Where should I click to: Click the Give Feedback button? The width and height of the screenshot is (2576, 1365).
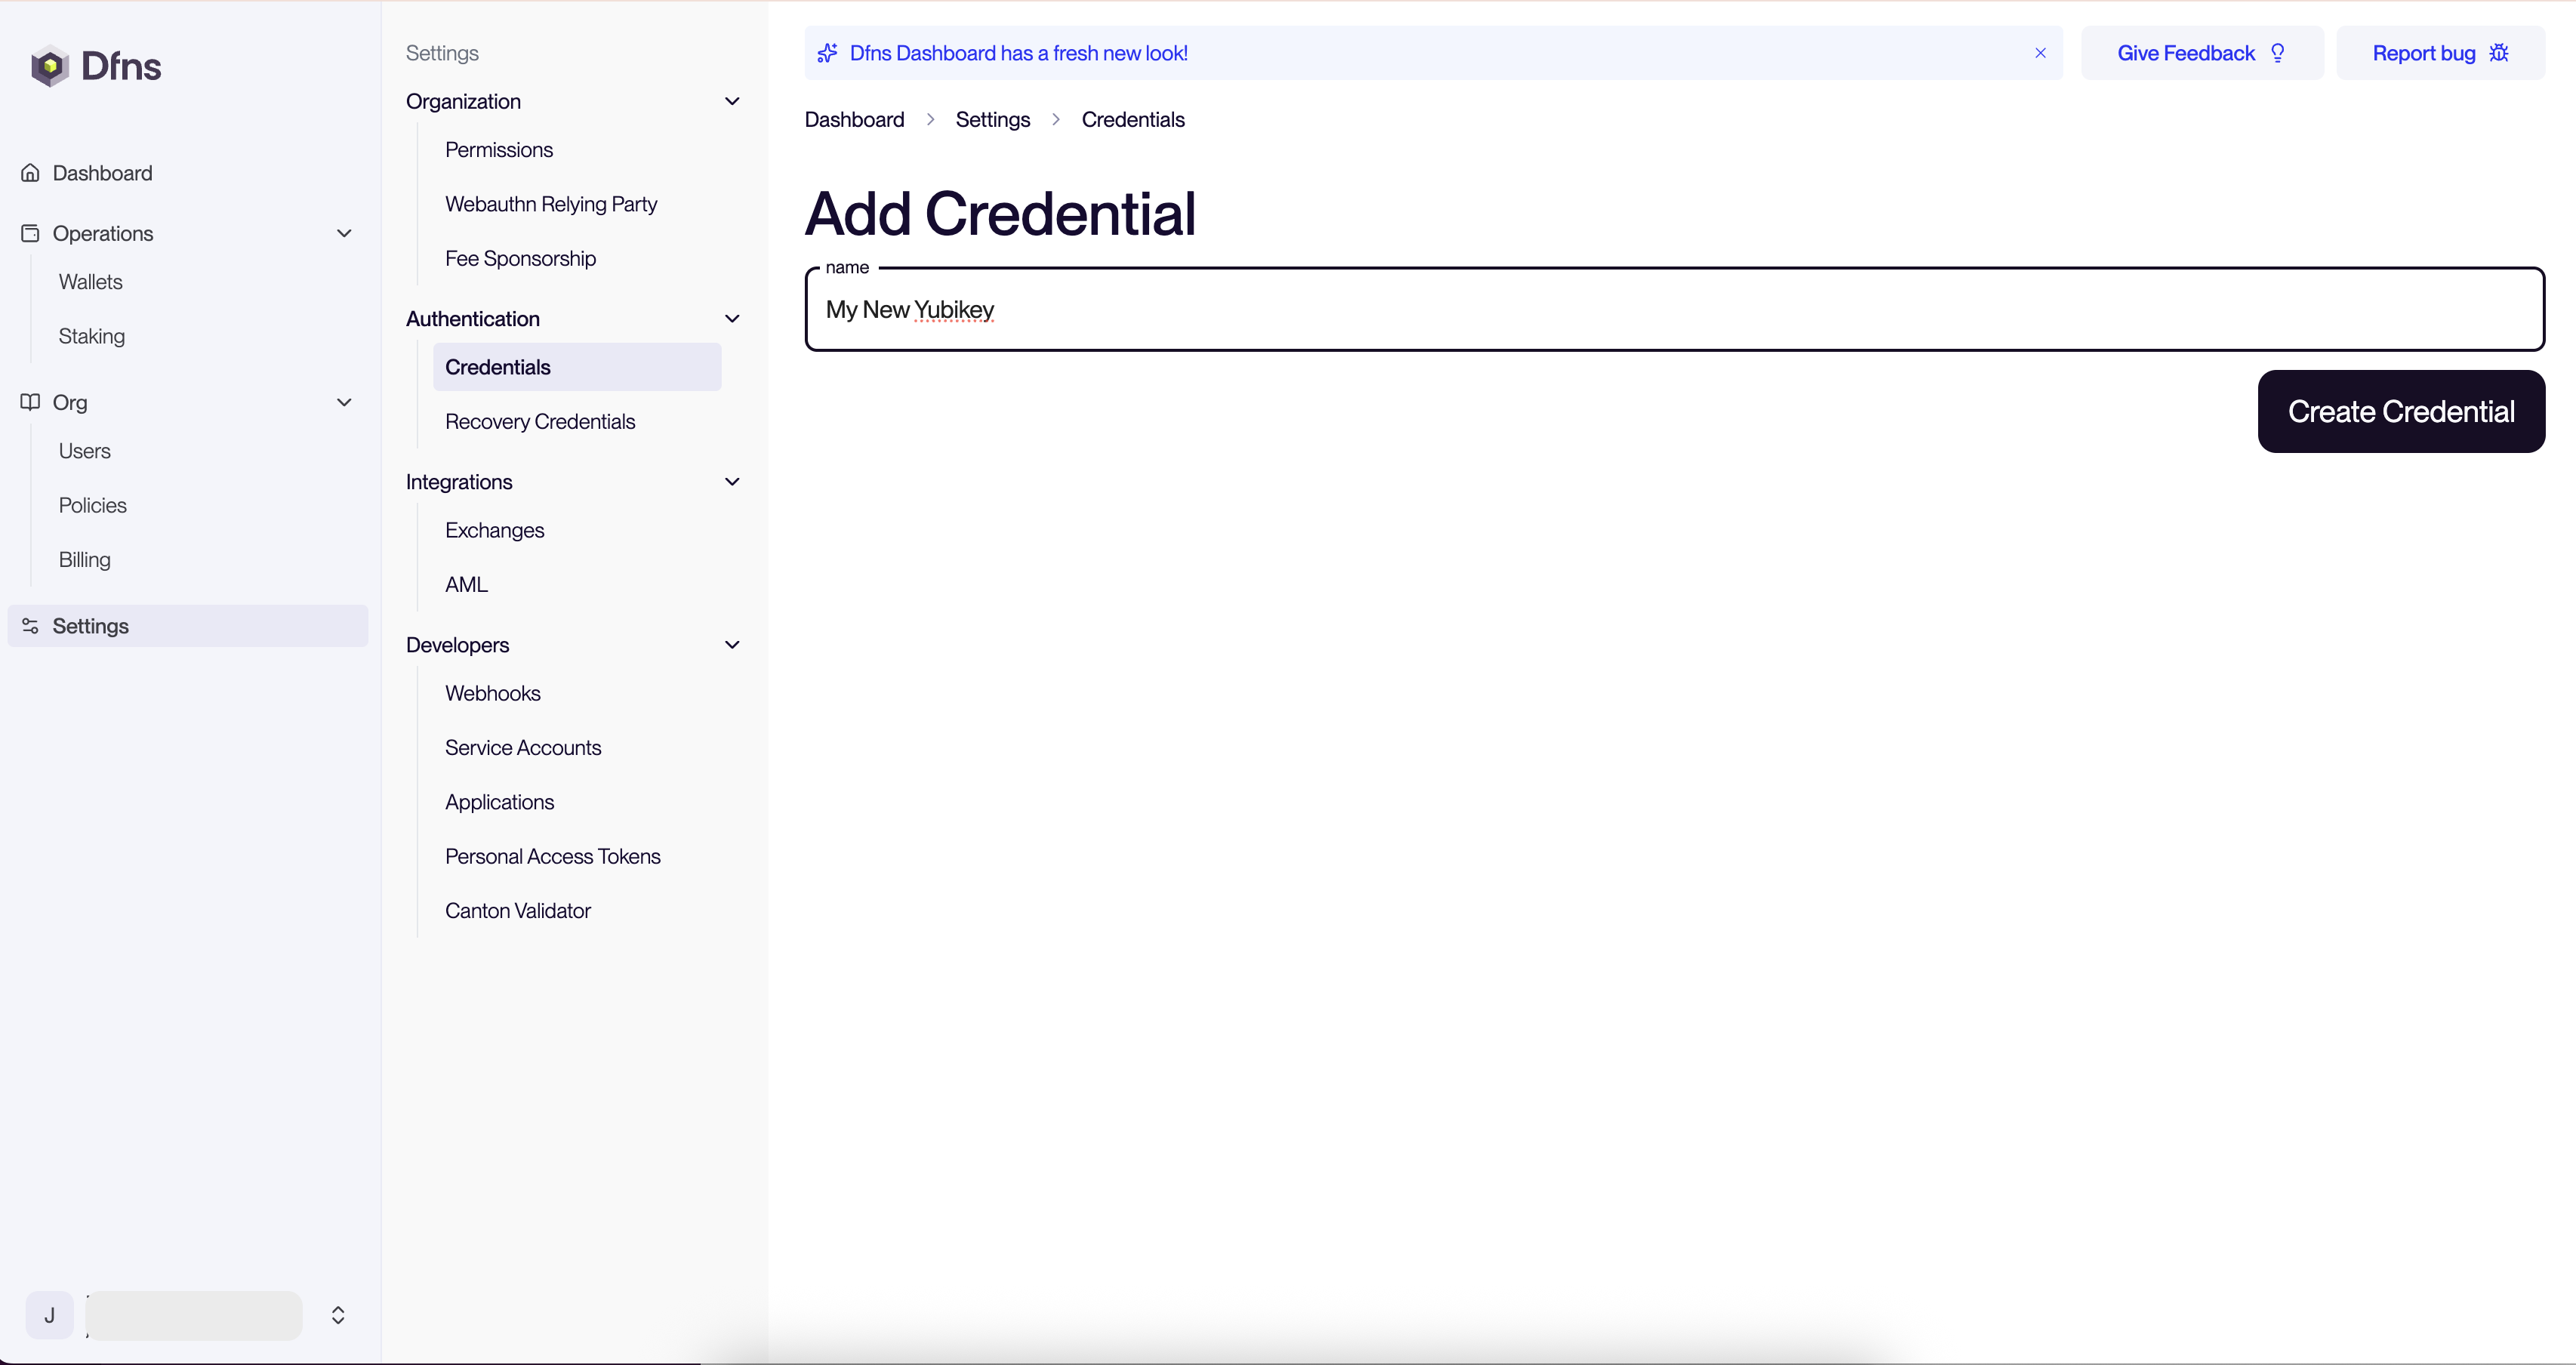[x=2201, y=53]
